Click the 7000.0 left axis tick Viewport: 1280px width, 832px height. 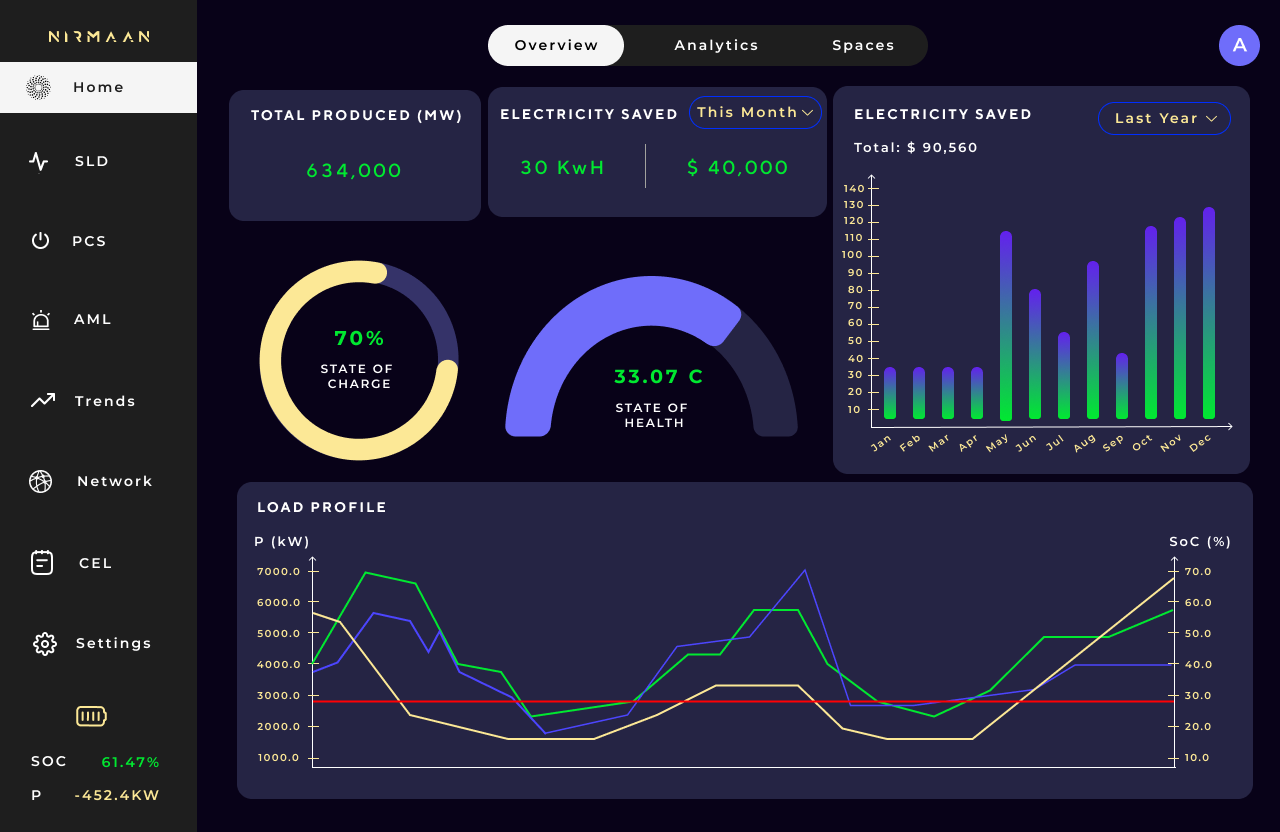point(279,572)
